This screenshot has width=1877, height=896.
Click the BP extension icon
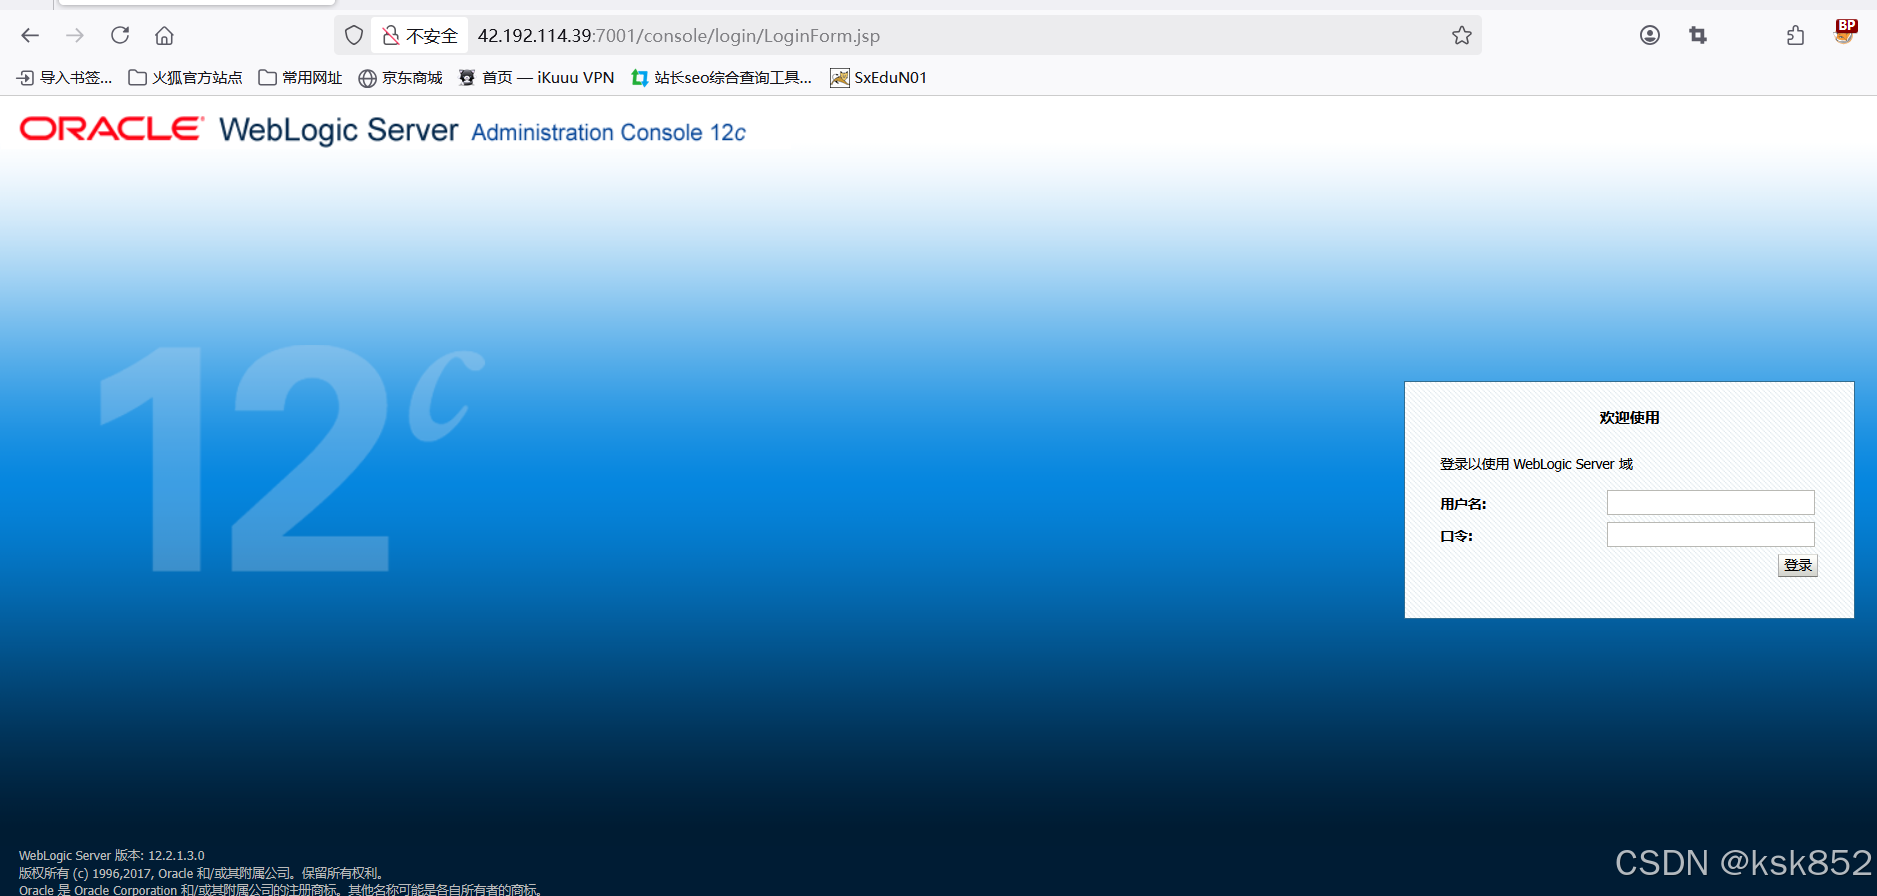1845,32
